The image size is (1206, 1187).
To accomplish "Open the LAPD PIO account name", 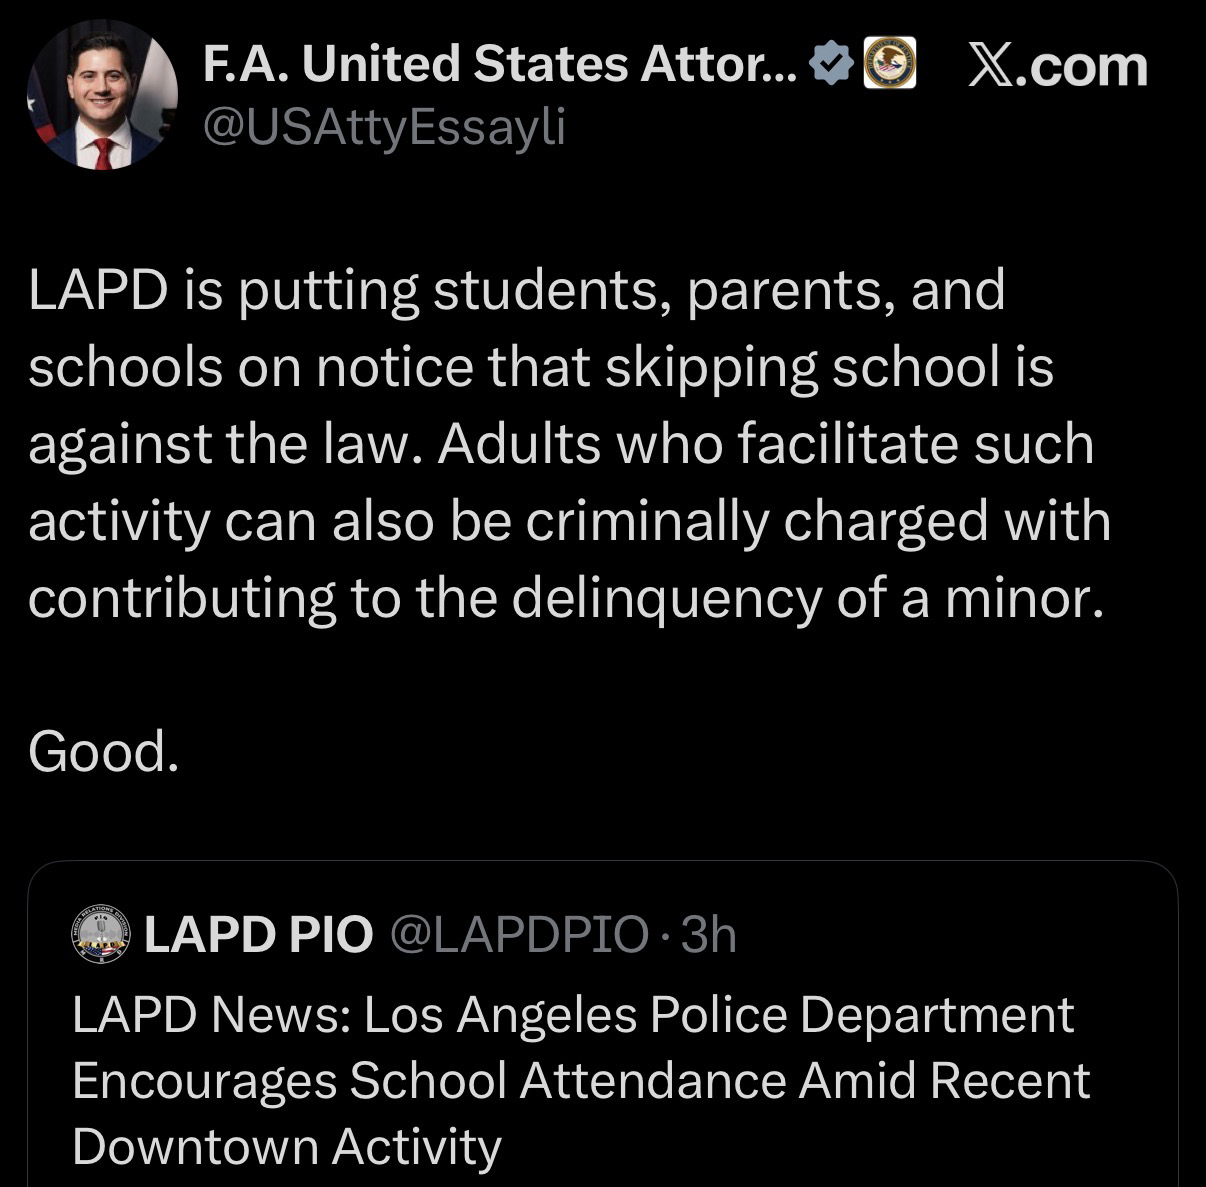I will pos(258,935).
